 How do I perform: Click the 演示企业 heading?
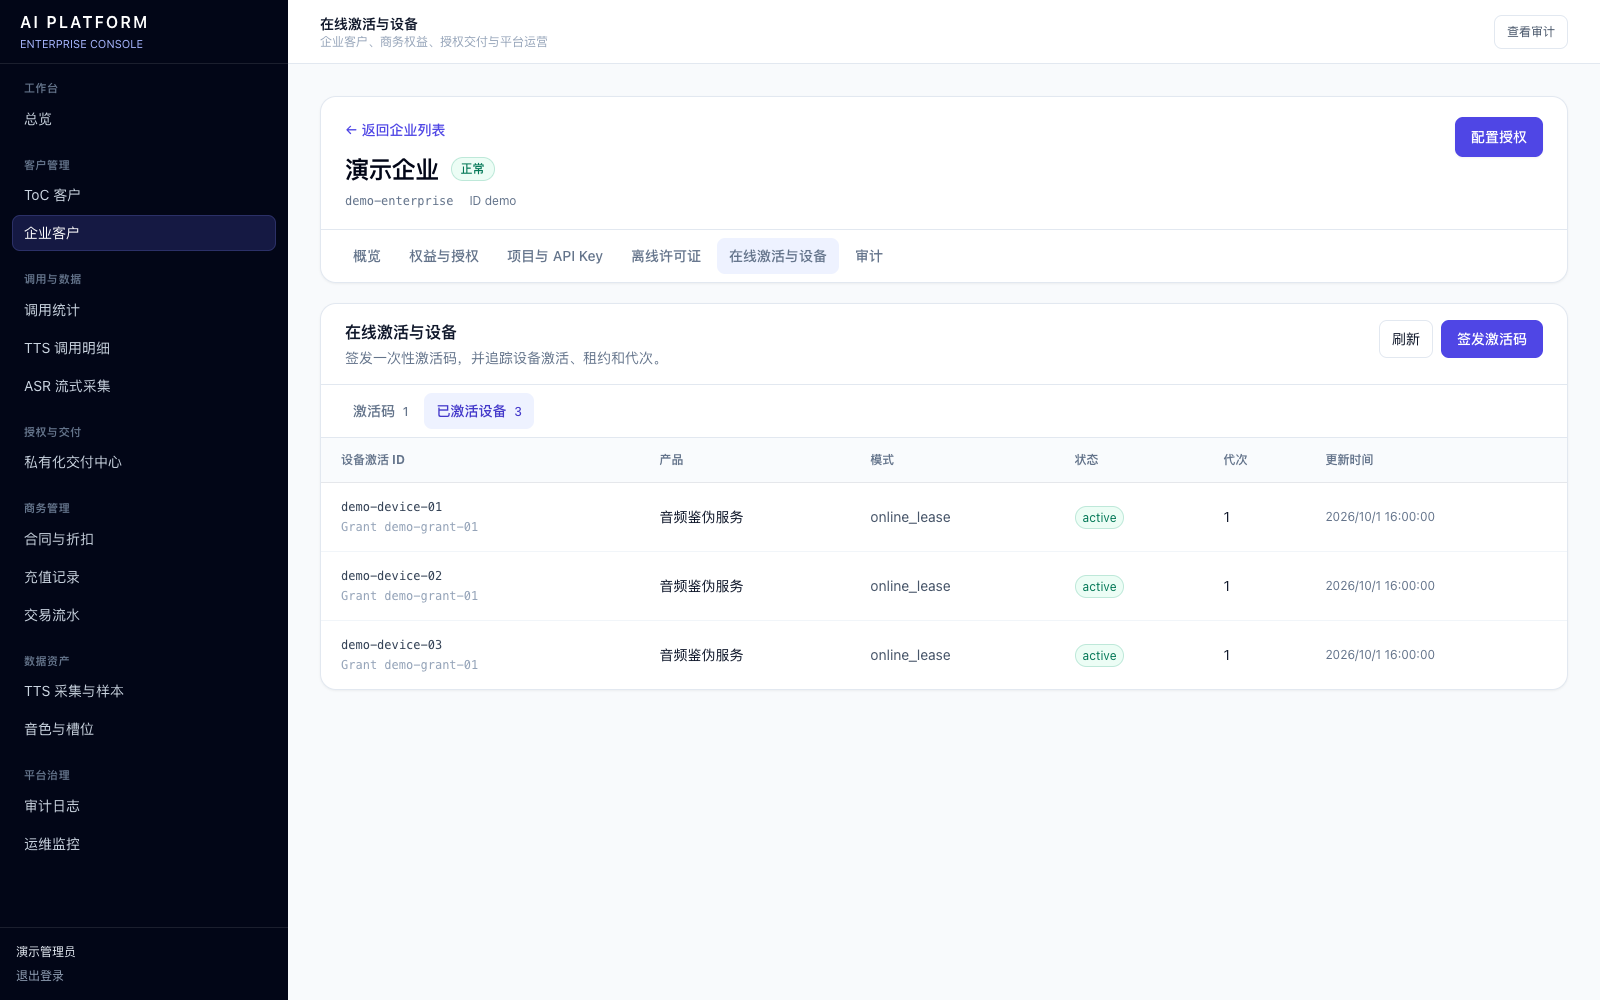click(392, 170)
